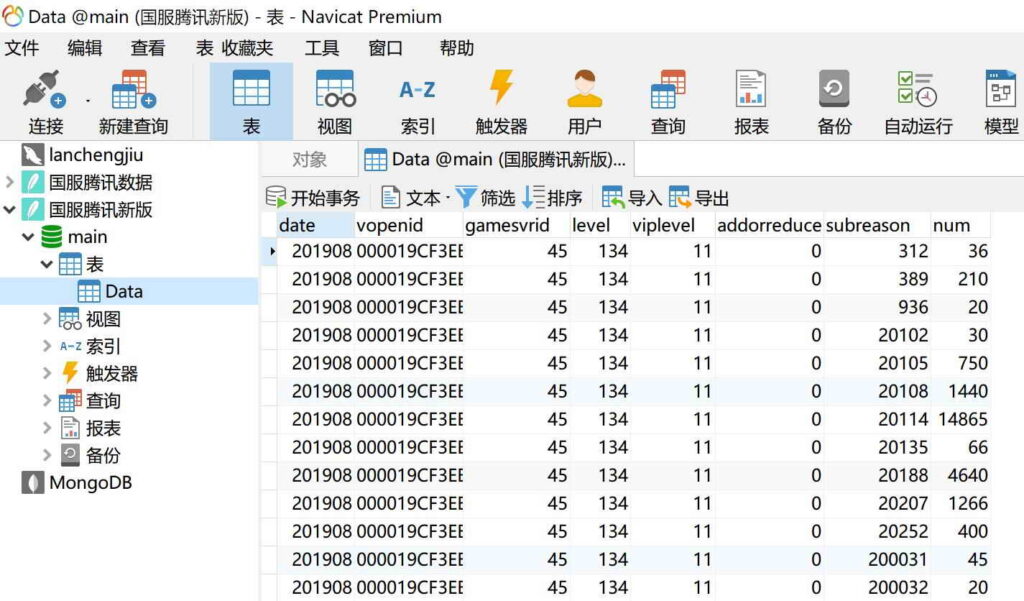
Task: Click the 导出 export button
Action: coord(699,198)
